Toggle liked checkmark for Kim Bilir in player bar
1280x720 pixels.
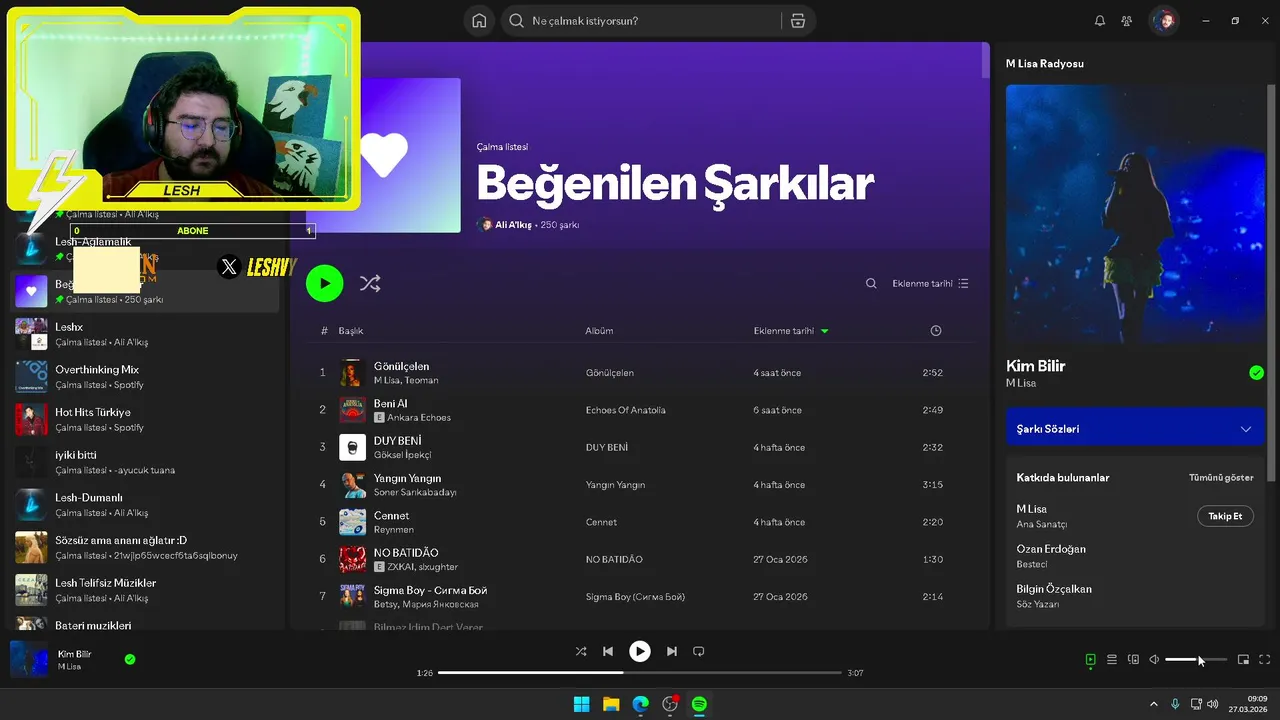click(130, 659)
